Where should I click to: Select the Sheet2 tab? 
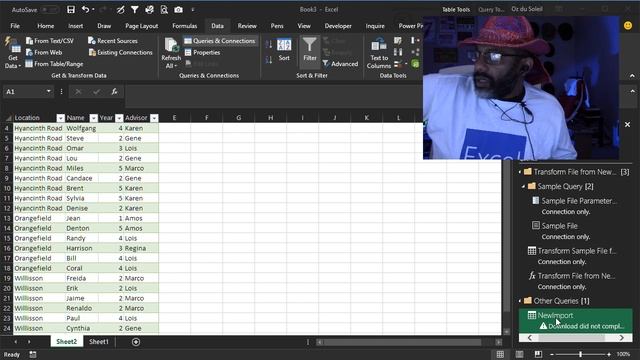67,342
